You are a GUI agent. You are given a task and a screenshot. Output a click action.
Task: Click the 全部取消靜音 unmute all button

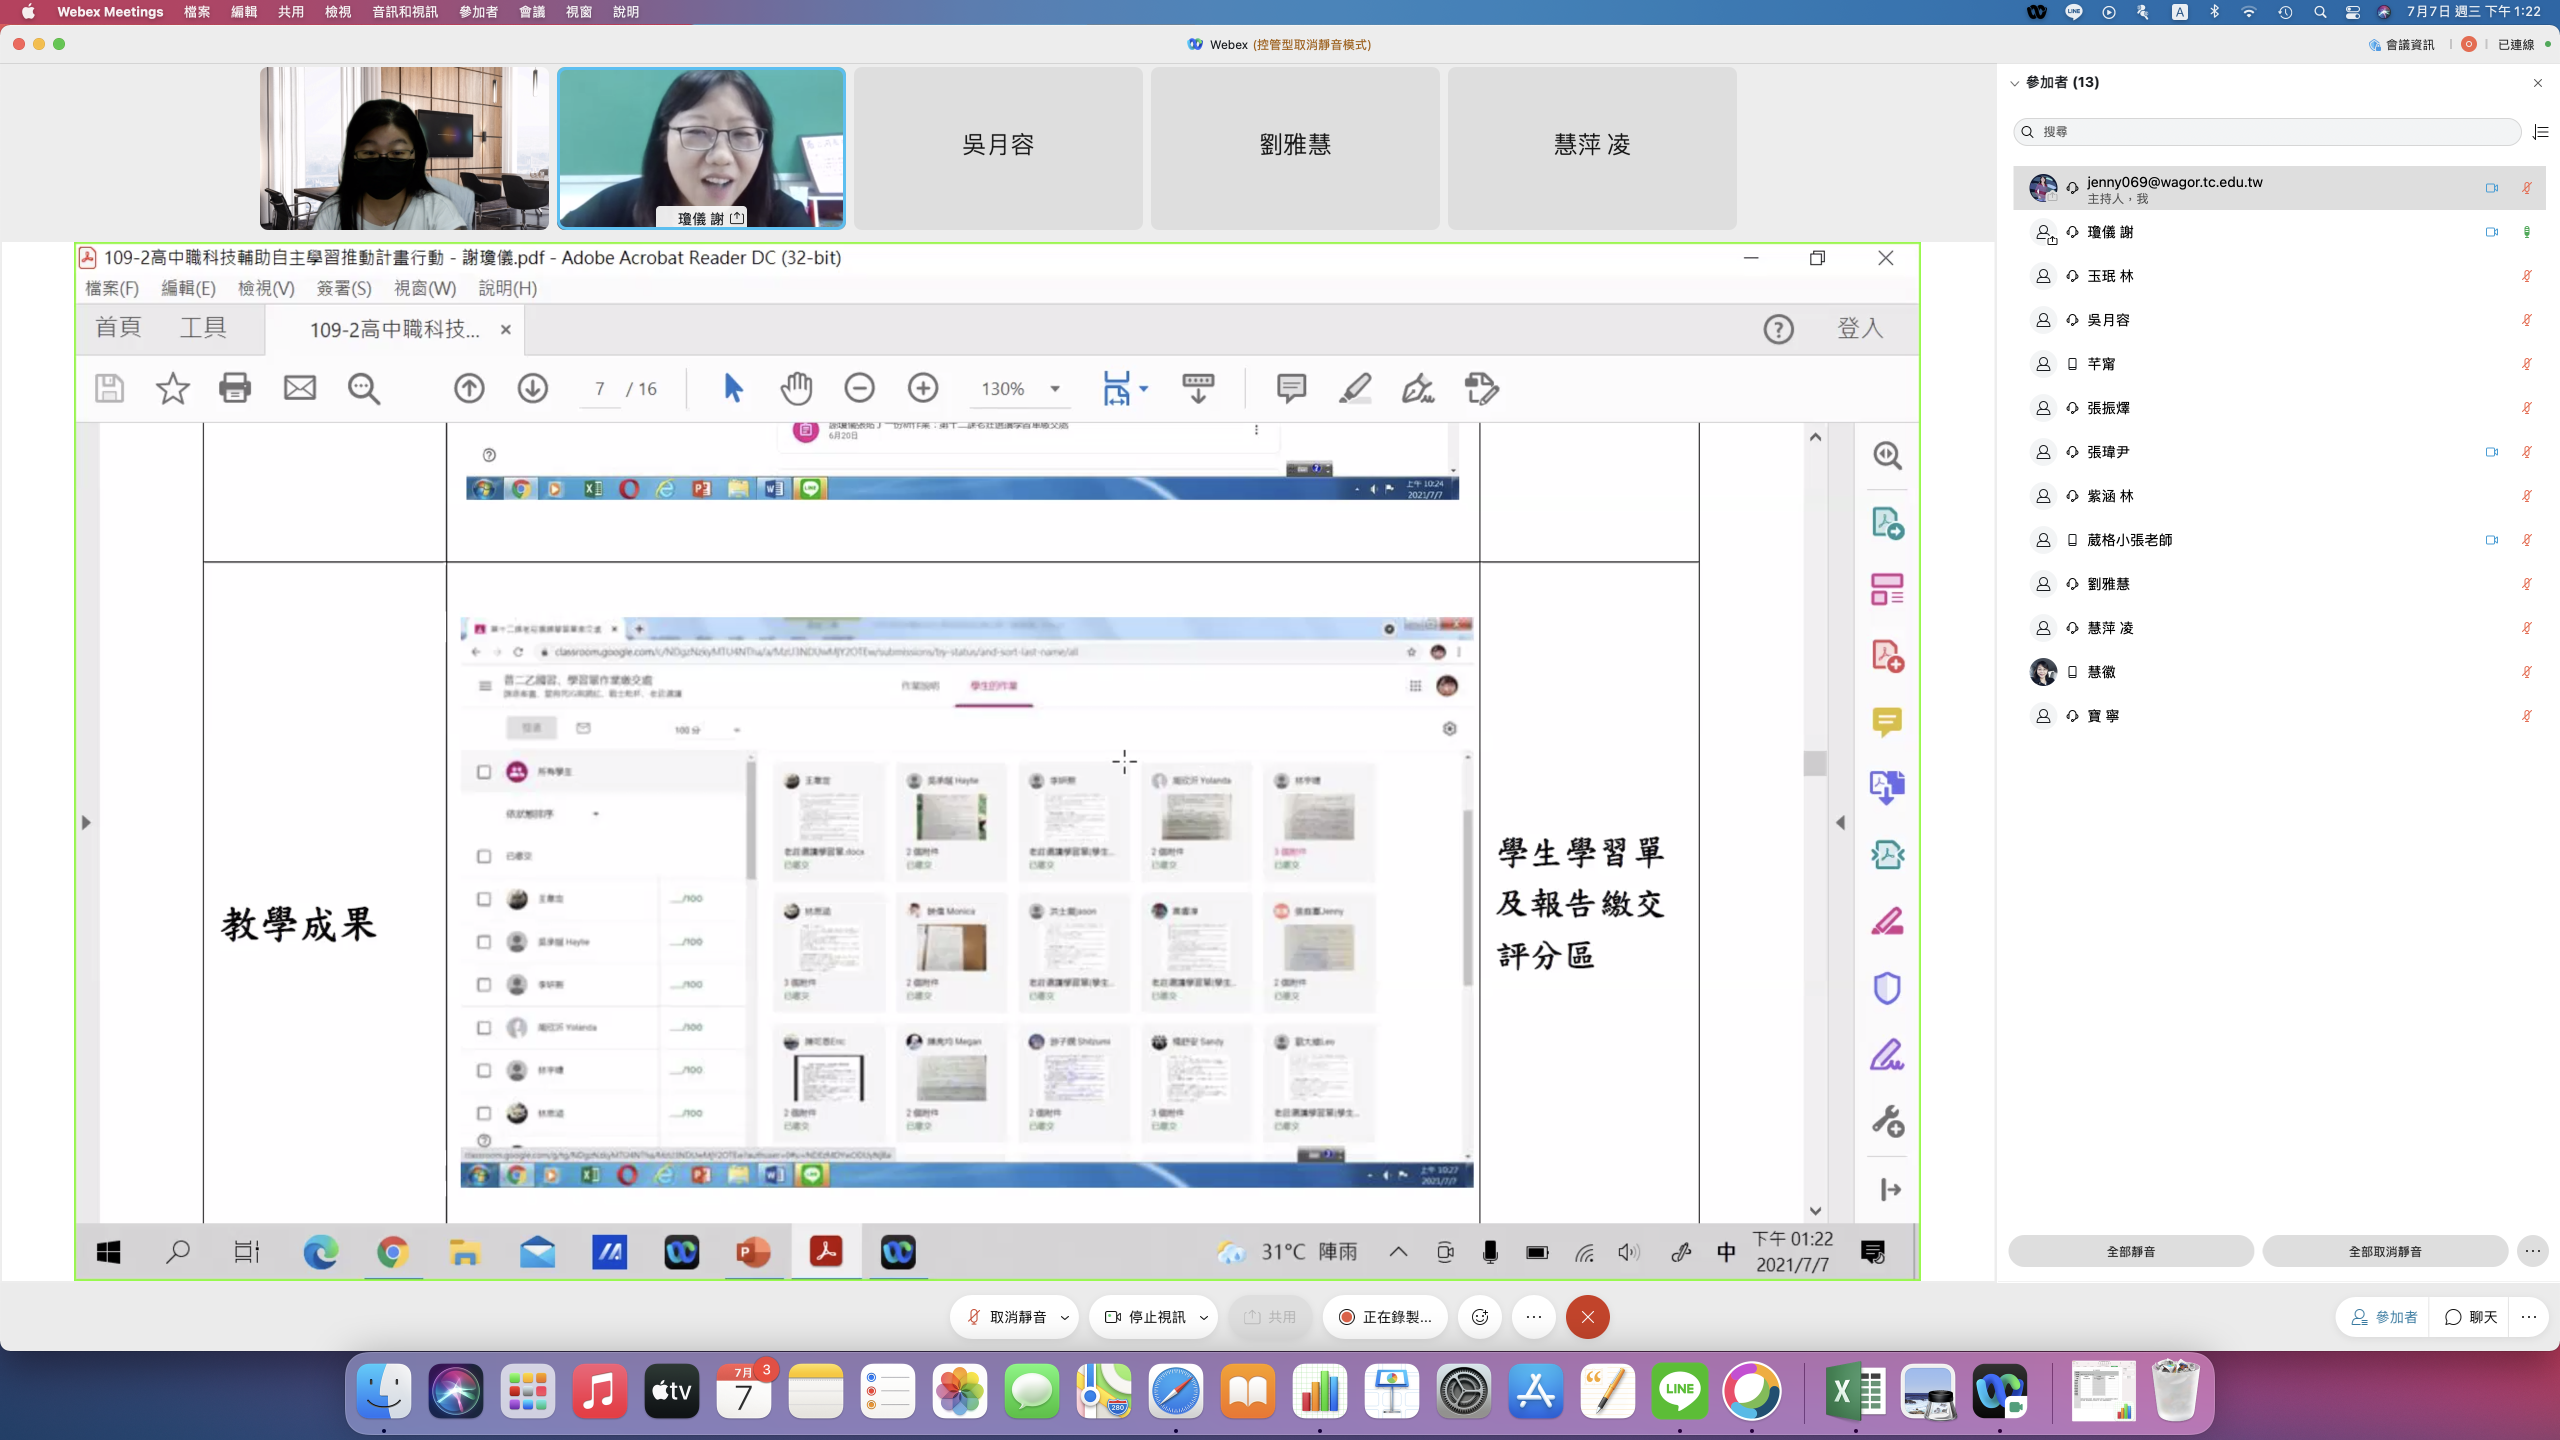click(2385, 1251)
